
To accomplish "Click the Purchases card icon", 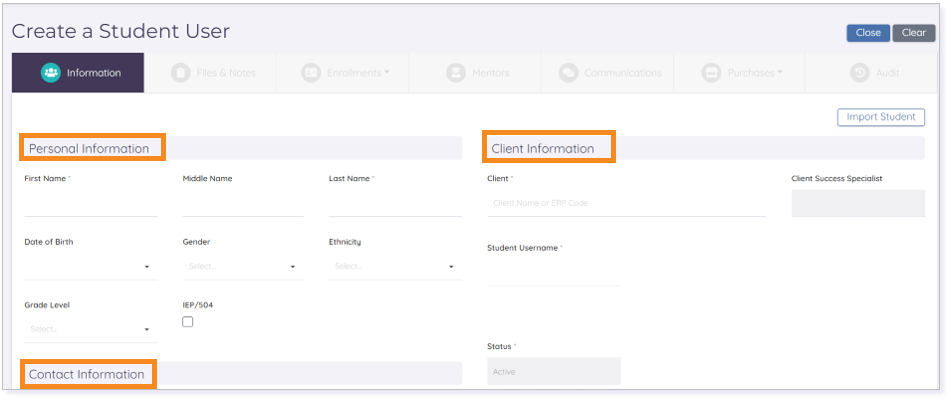I will click(x=711, y=73).
